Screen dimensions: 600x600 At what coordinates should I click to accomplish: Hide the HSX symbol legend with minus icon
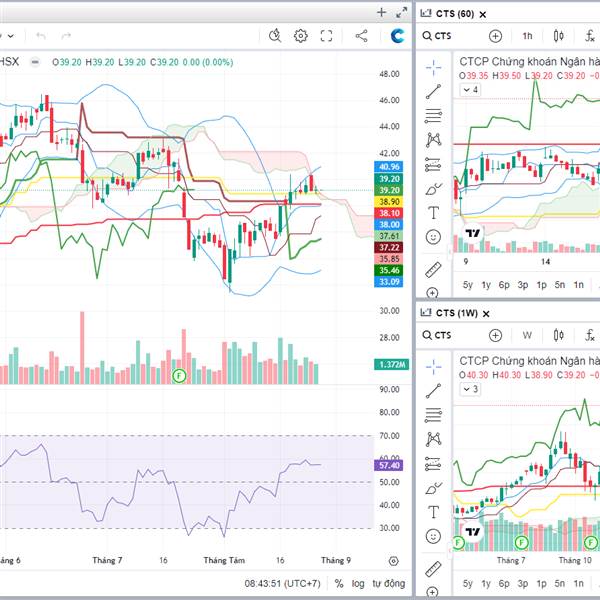click(35, 62)
